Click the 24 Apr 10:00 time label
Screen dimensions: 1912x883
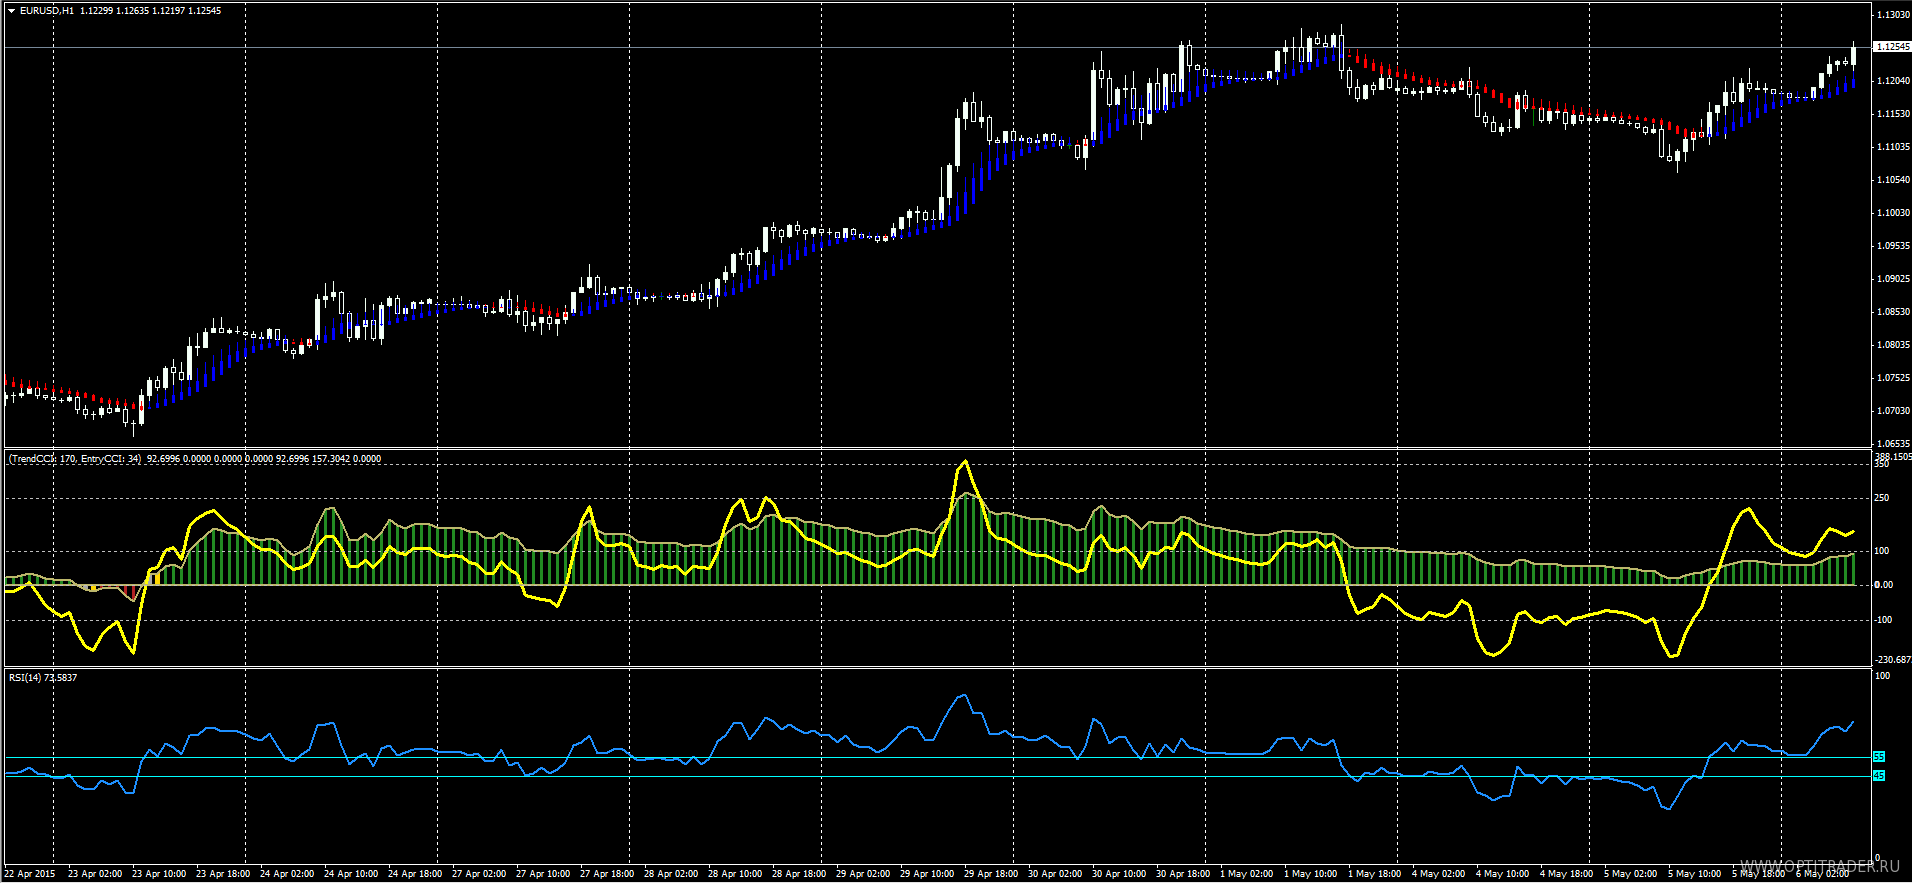pyautogui.click(x=351, y=874)
